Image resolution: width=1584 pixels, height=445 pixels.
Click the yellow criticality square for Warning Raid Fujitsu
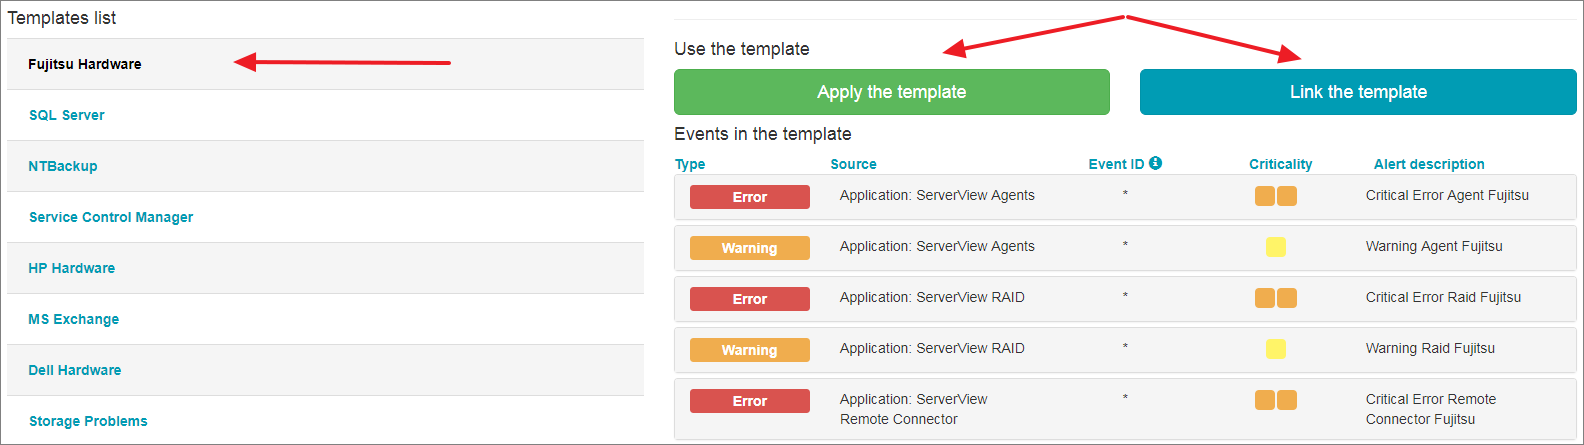coord(1276,349)
